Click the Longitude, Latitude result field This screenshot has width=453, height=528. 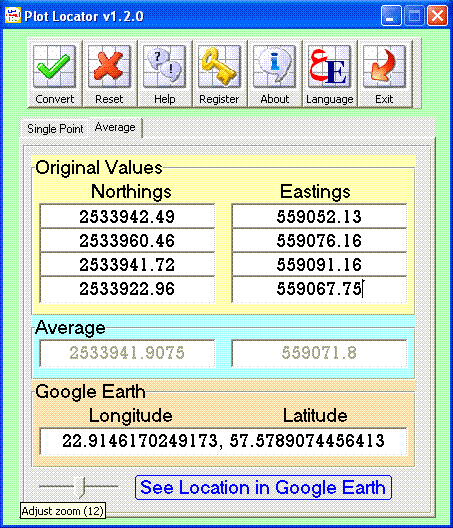[x=223, y=441]
